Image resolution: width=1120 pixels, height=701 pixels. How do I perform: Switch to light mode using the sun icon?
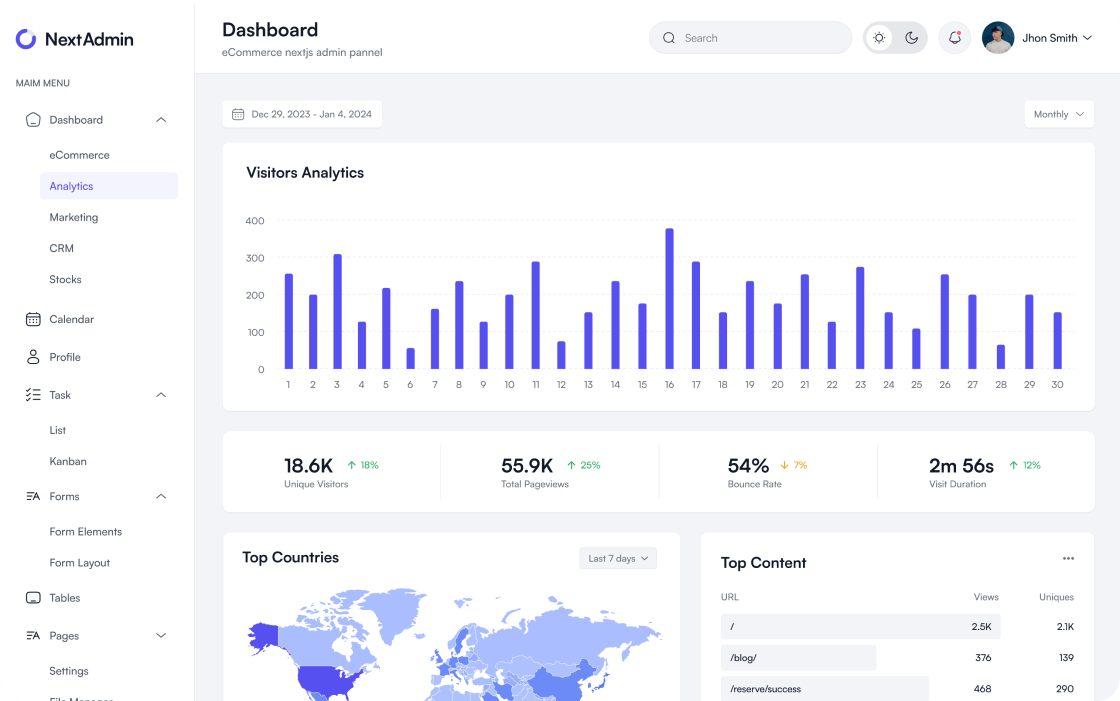tap(879, 37)
